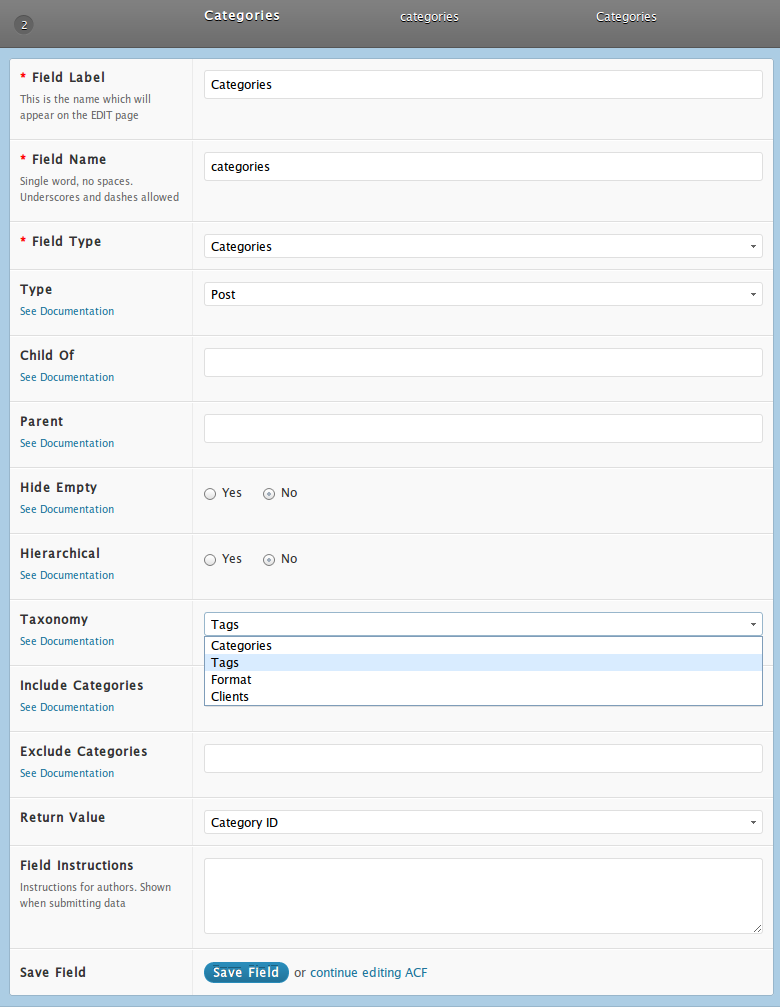Select No for Hierarchical
The image size is (780, 1007).
[x=269, y=560]
